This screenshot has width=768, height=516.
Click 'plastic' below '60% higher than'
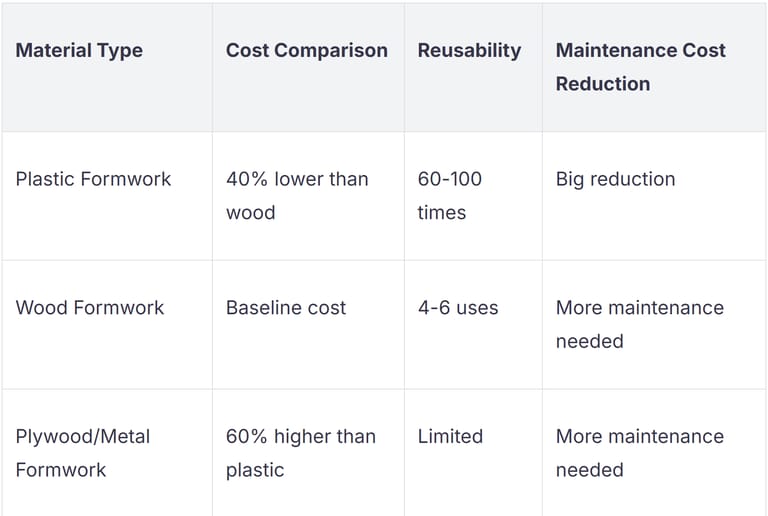click(255, 470)
